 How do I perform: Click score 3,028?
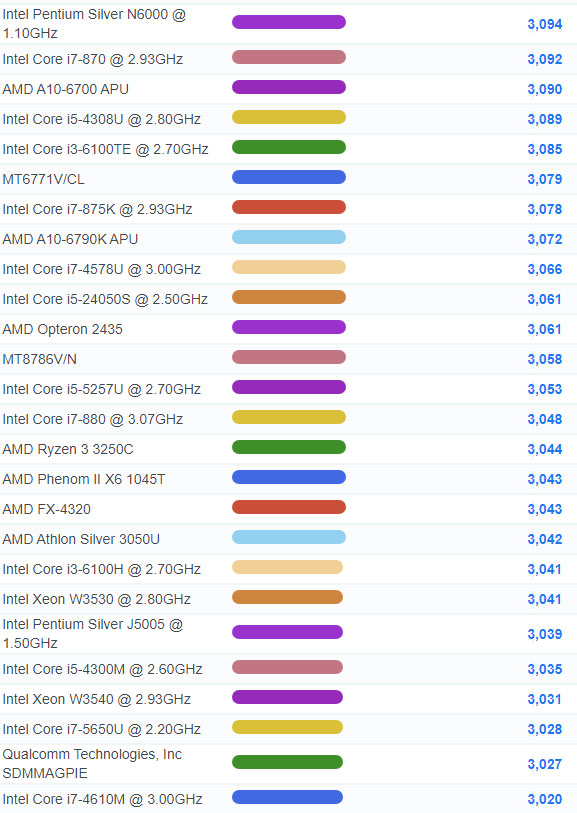click(545, 730)
